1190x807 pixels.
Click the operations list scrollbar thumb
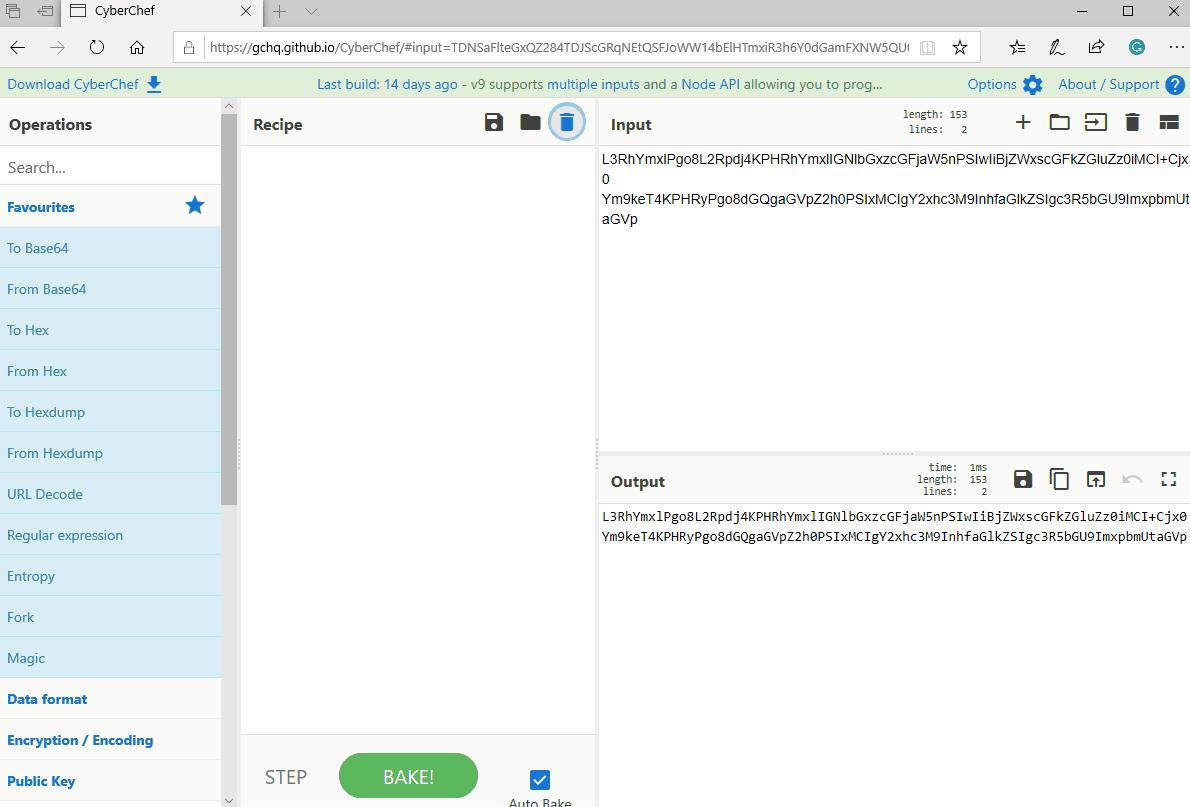tap(229, 309)
